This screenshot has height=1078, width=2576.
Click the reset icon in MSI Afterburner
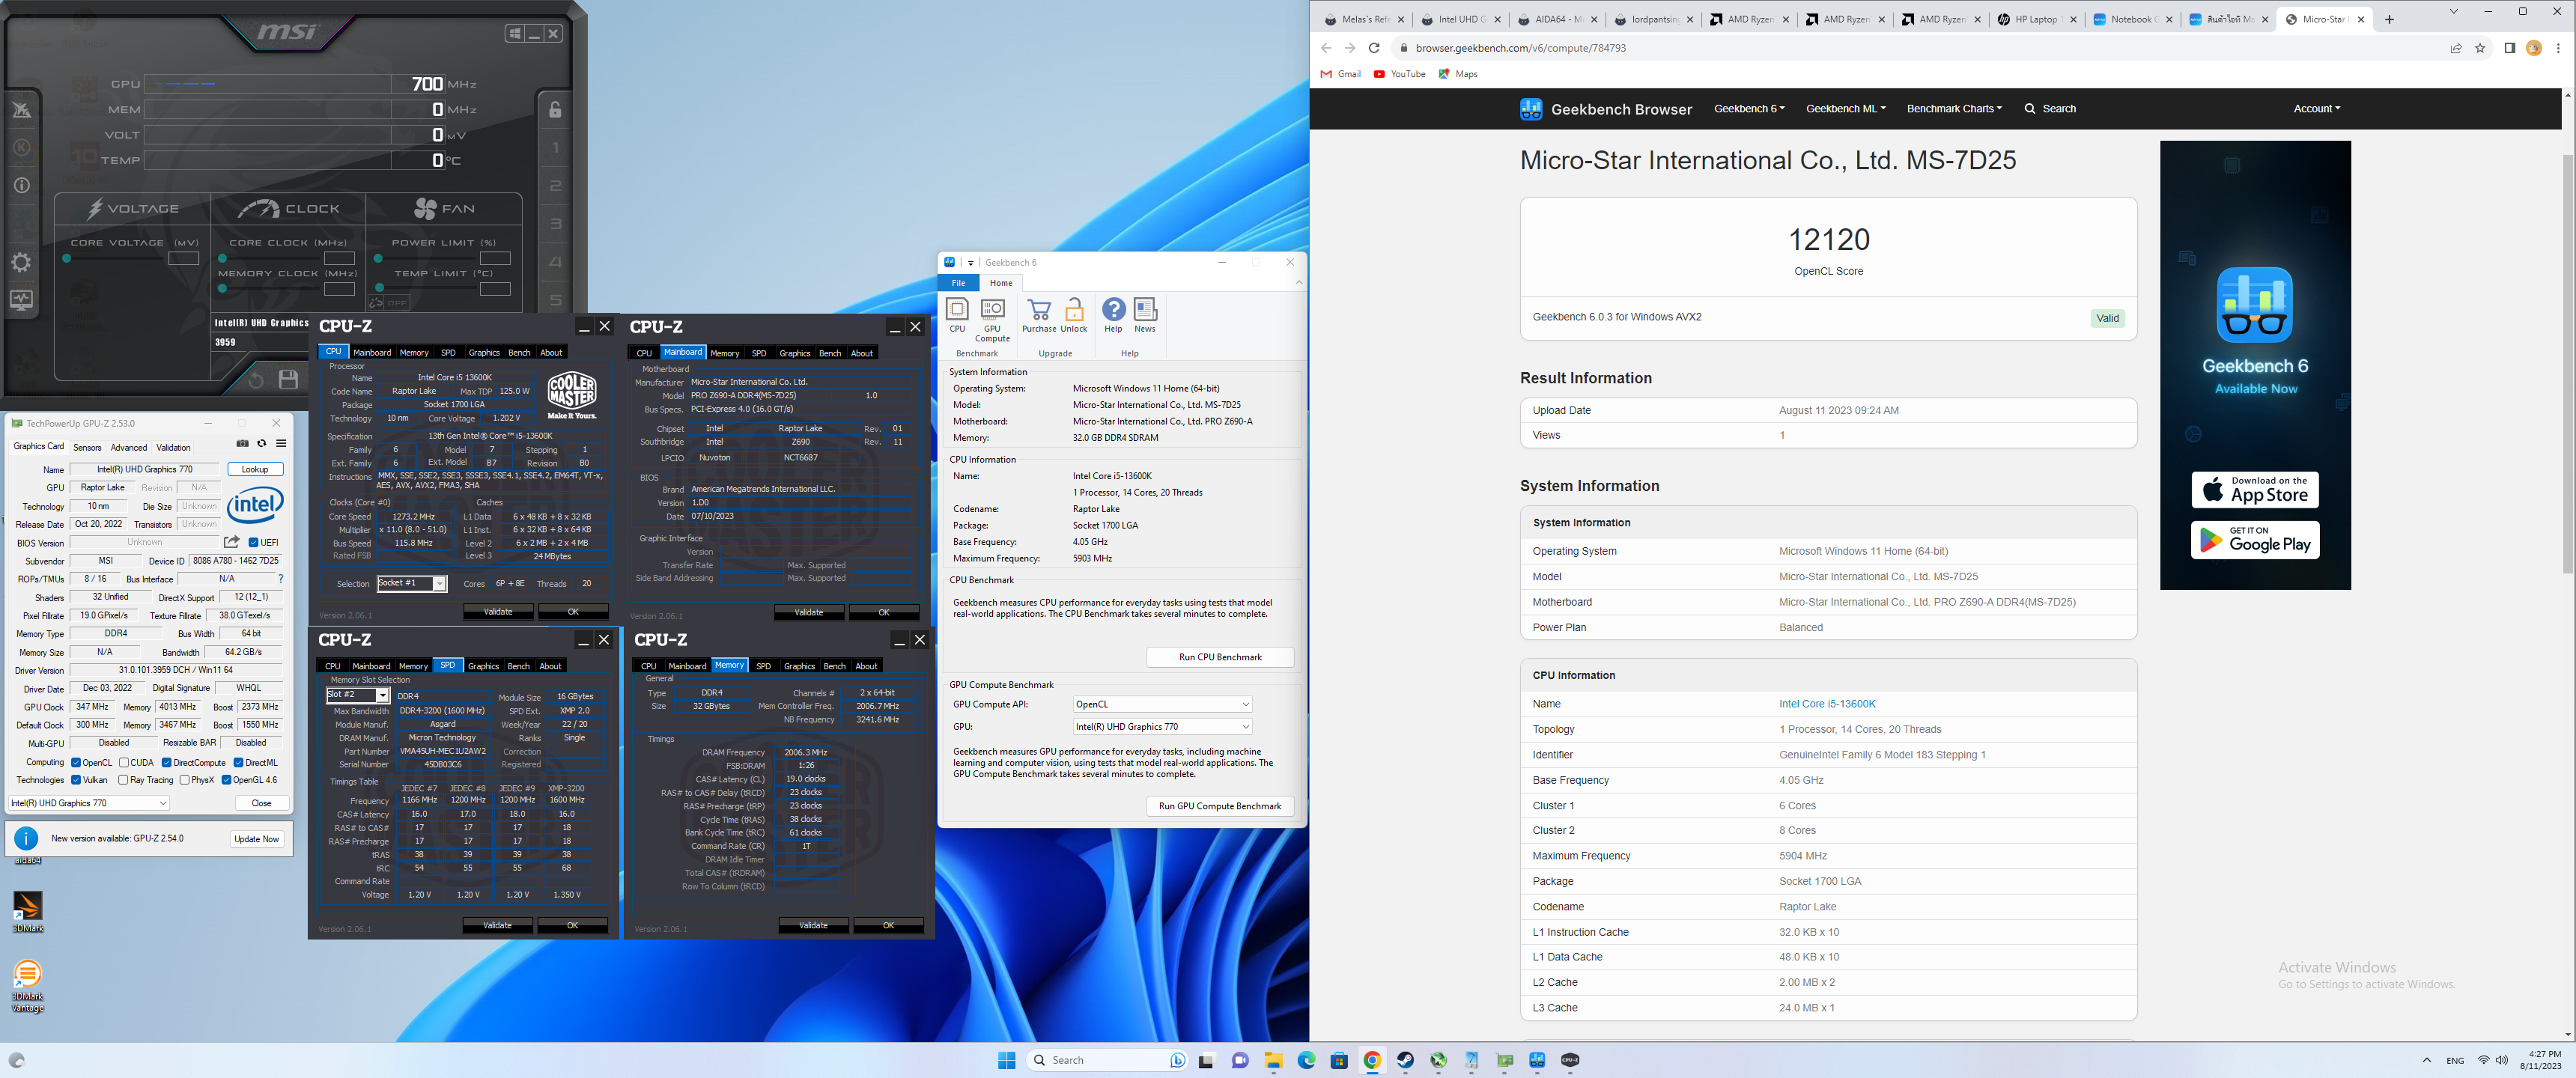[x=256, y=380]
